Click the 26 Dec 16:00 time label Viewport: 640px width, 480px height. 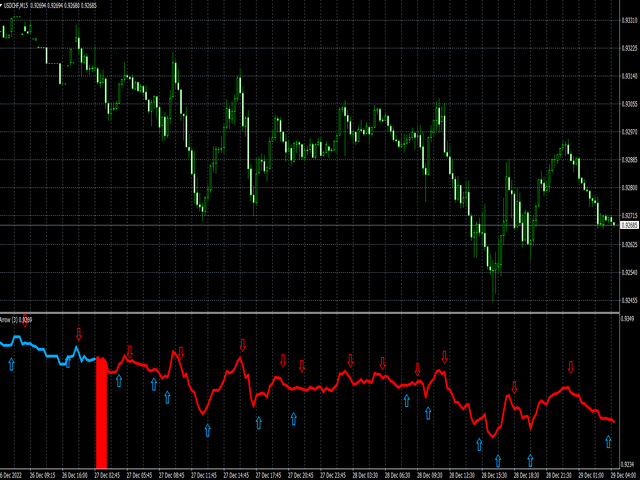pos(75,476)
